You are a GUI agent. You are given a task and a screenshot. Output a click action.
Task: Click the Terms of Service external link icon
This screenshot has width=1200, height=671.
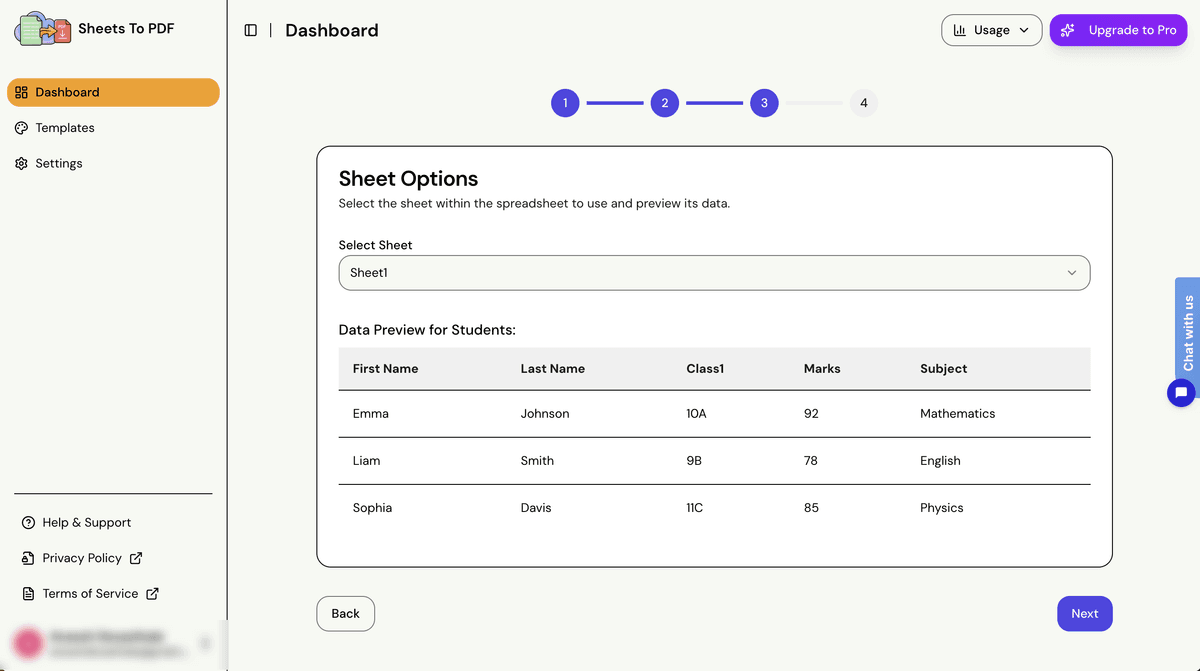click(155, 593)
